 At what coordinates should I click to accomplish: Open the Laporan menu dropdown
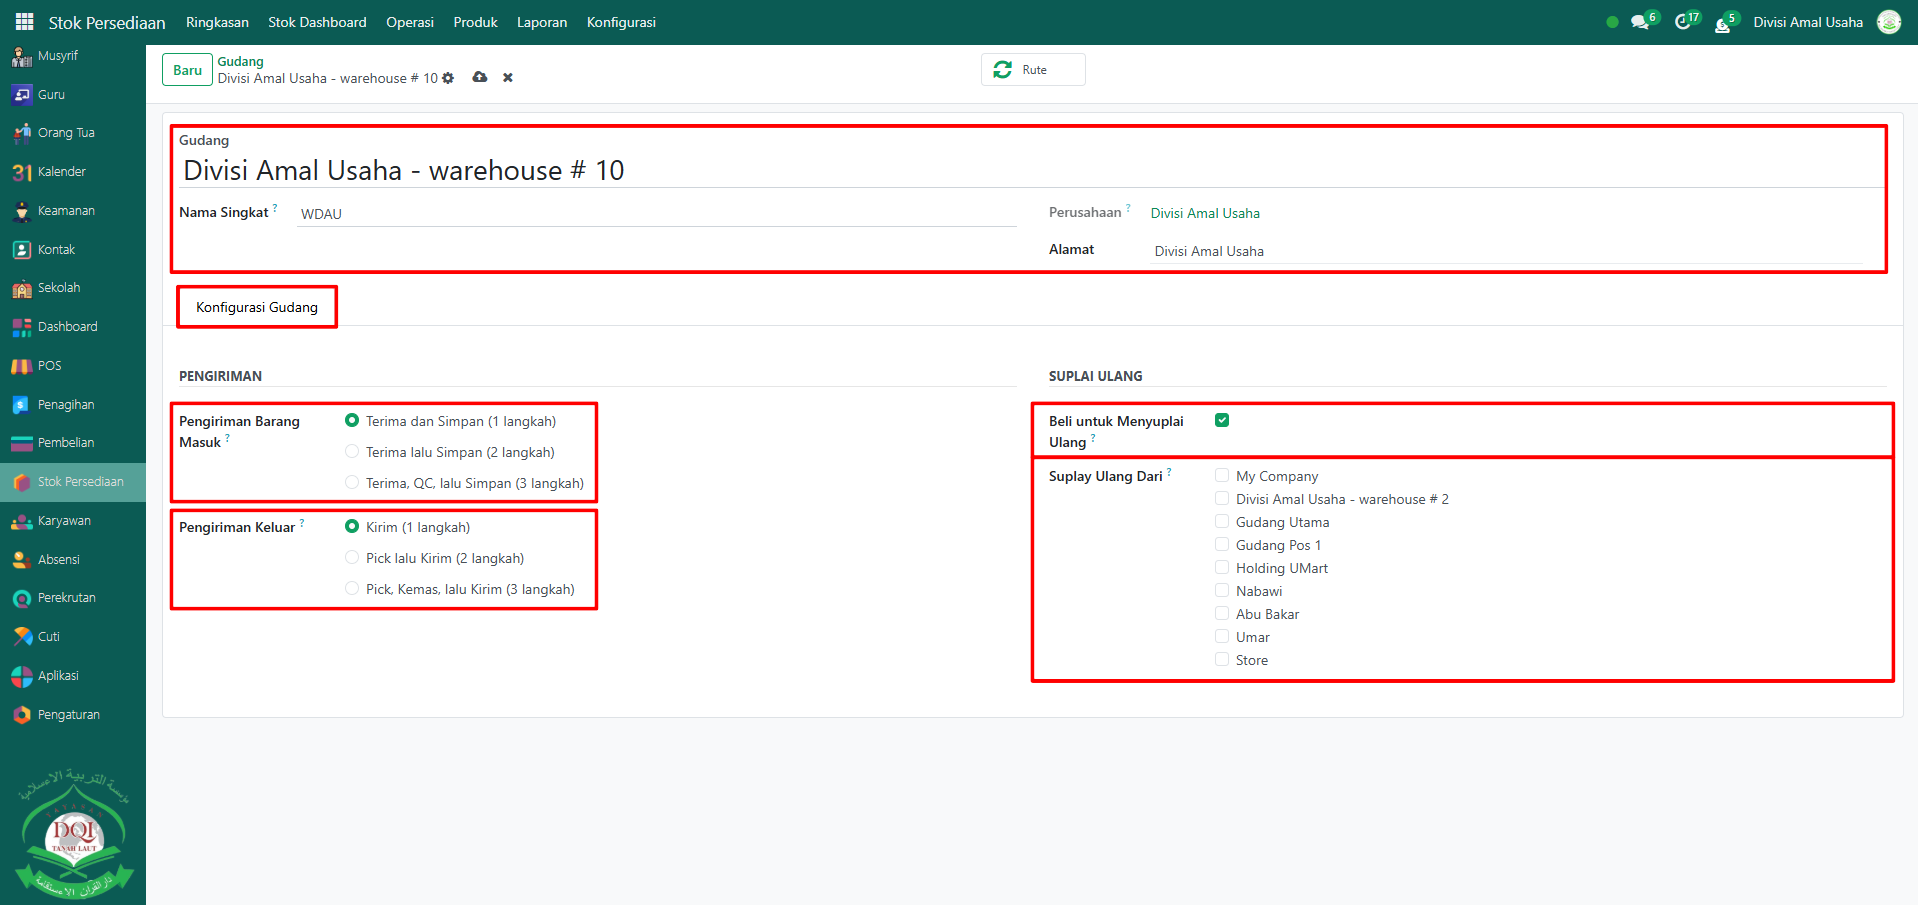tap(541, 22)
